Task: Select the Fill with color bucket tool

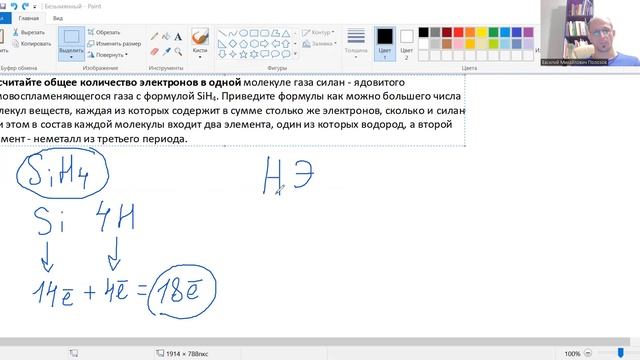Action: tap(166, 37)
